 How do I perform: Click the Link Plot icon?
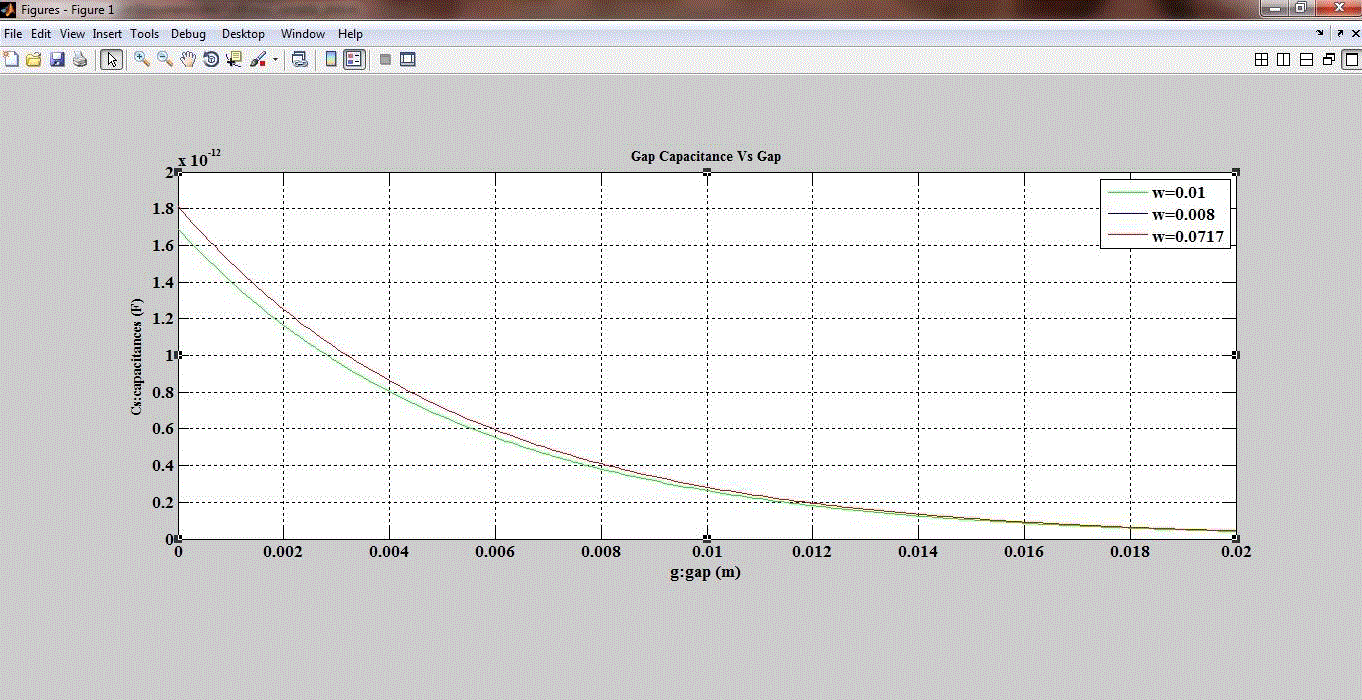coord(299,60)
